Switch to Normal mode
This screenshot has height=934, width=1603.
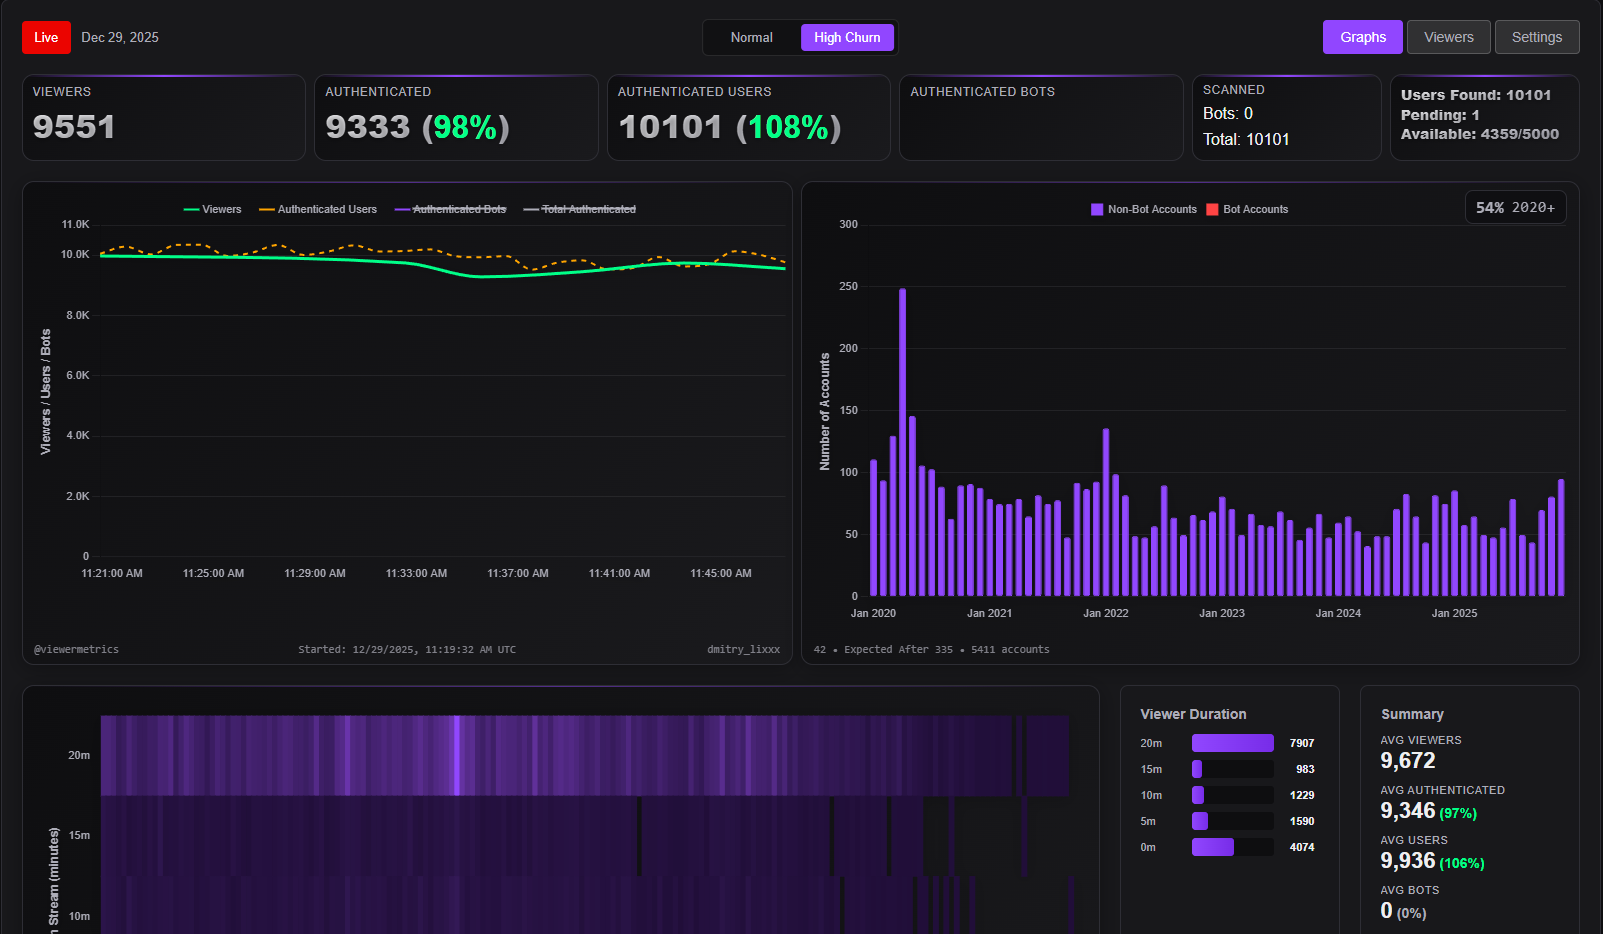[x=751, y=37]
